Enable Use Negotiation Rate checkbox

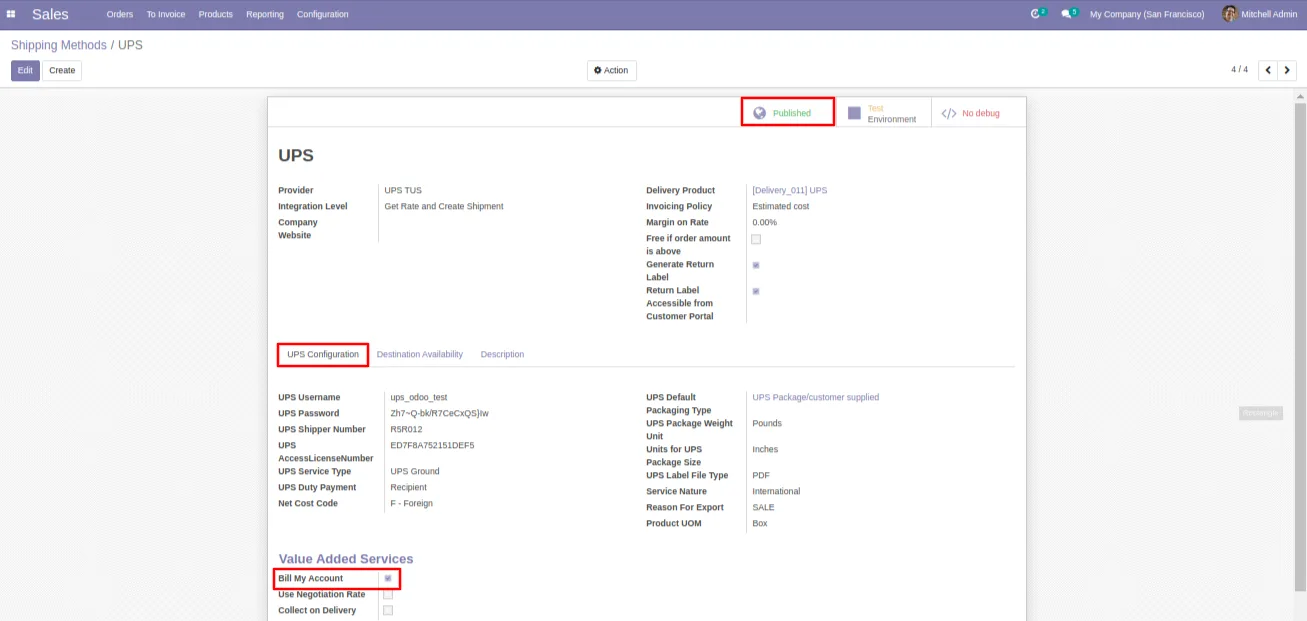click(388, 594)
